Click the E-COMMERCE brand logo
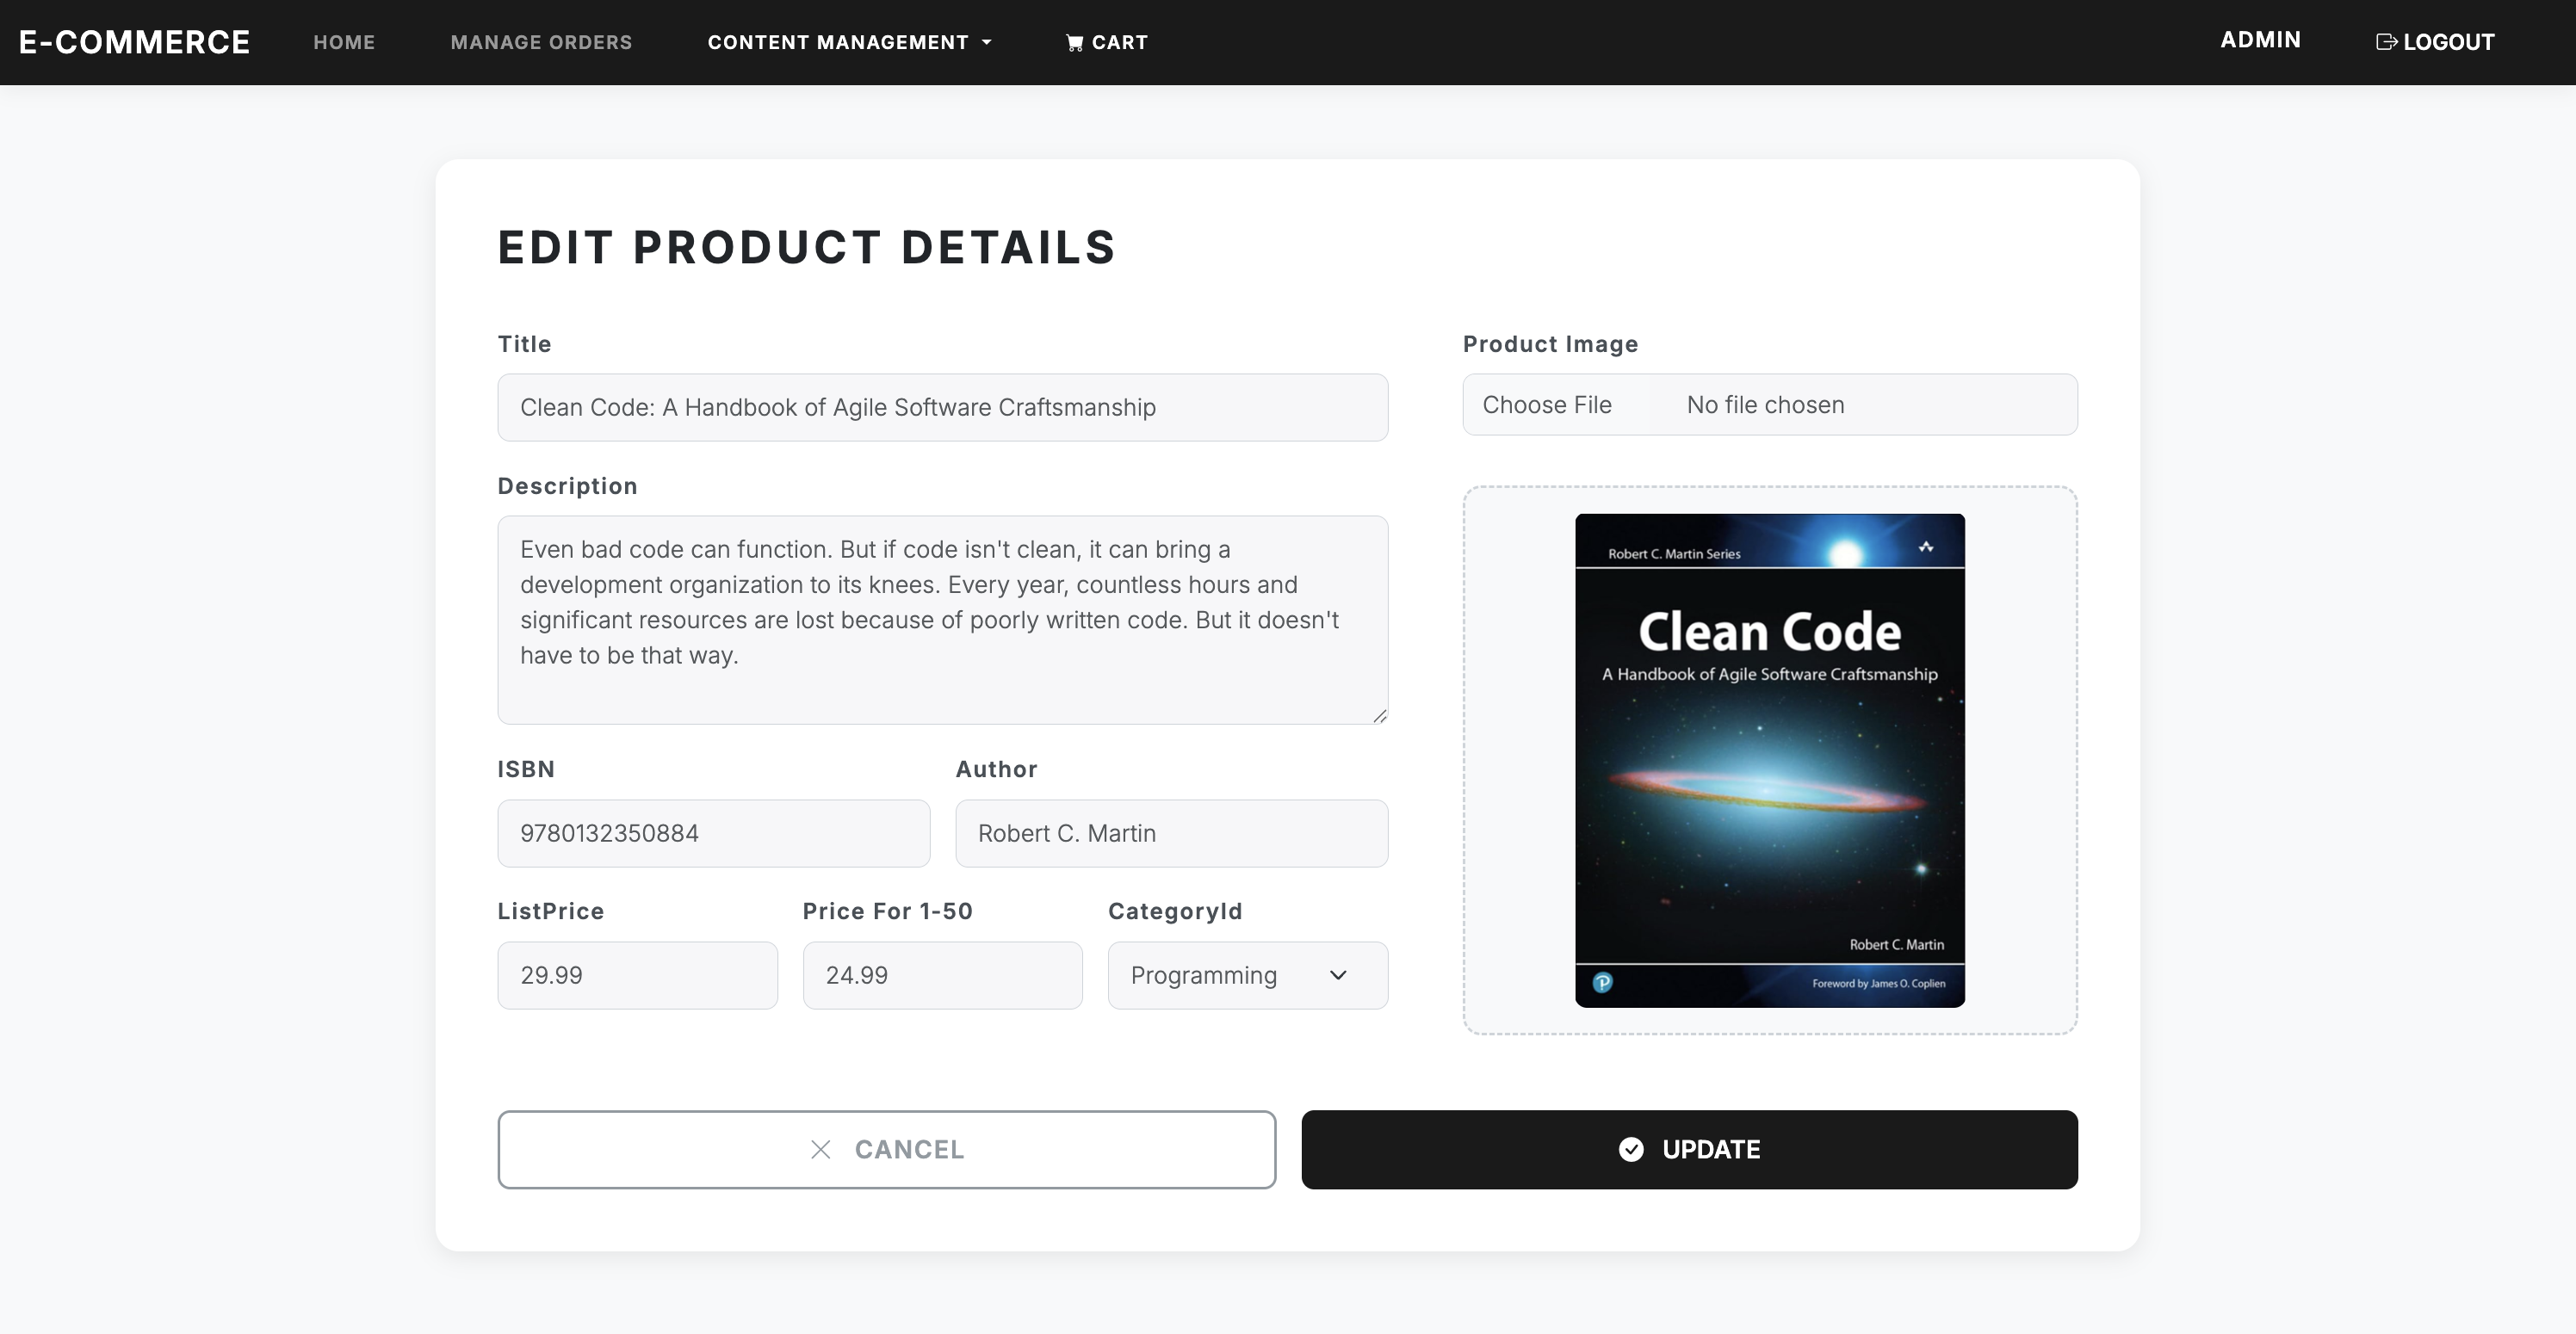Viewport: 2576px width, 1334px height. pyautogui.click(x=134, y=42)
